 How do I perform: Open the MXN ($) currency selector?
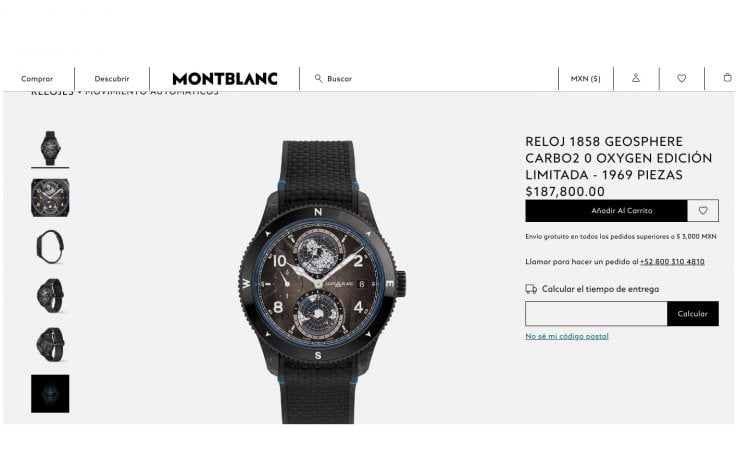(585, 78)
